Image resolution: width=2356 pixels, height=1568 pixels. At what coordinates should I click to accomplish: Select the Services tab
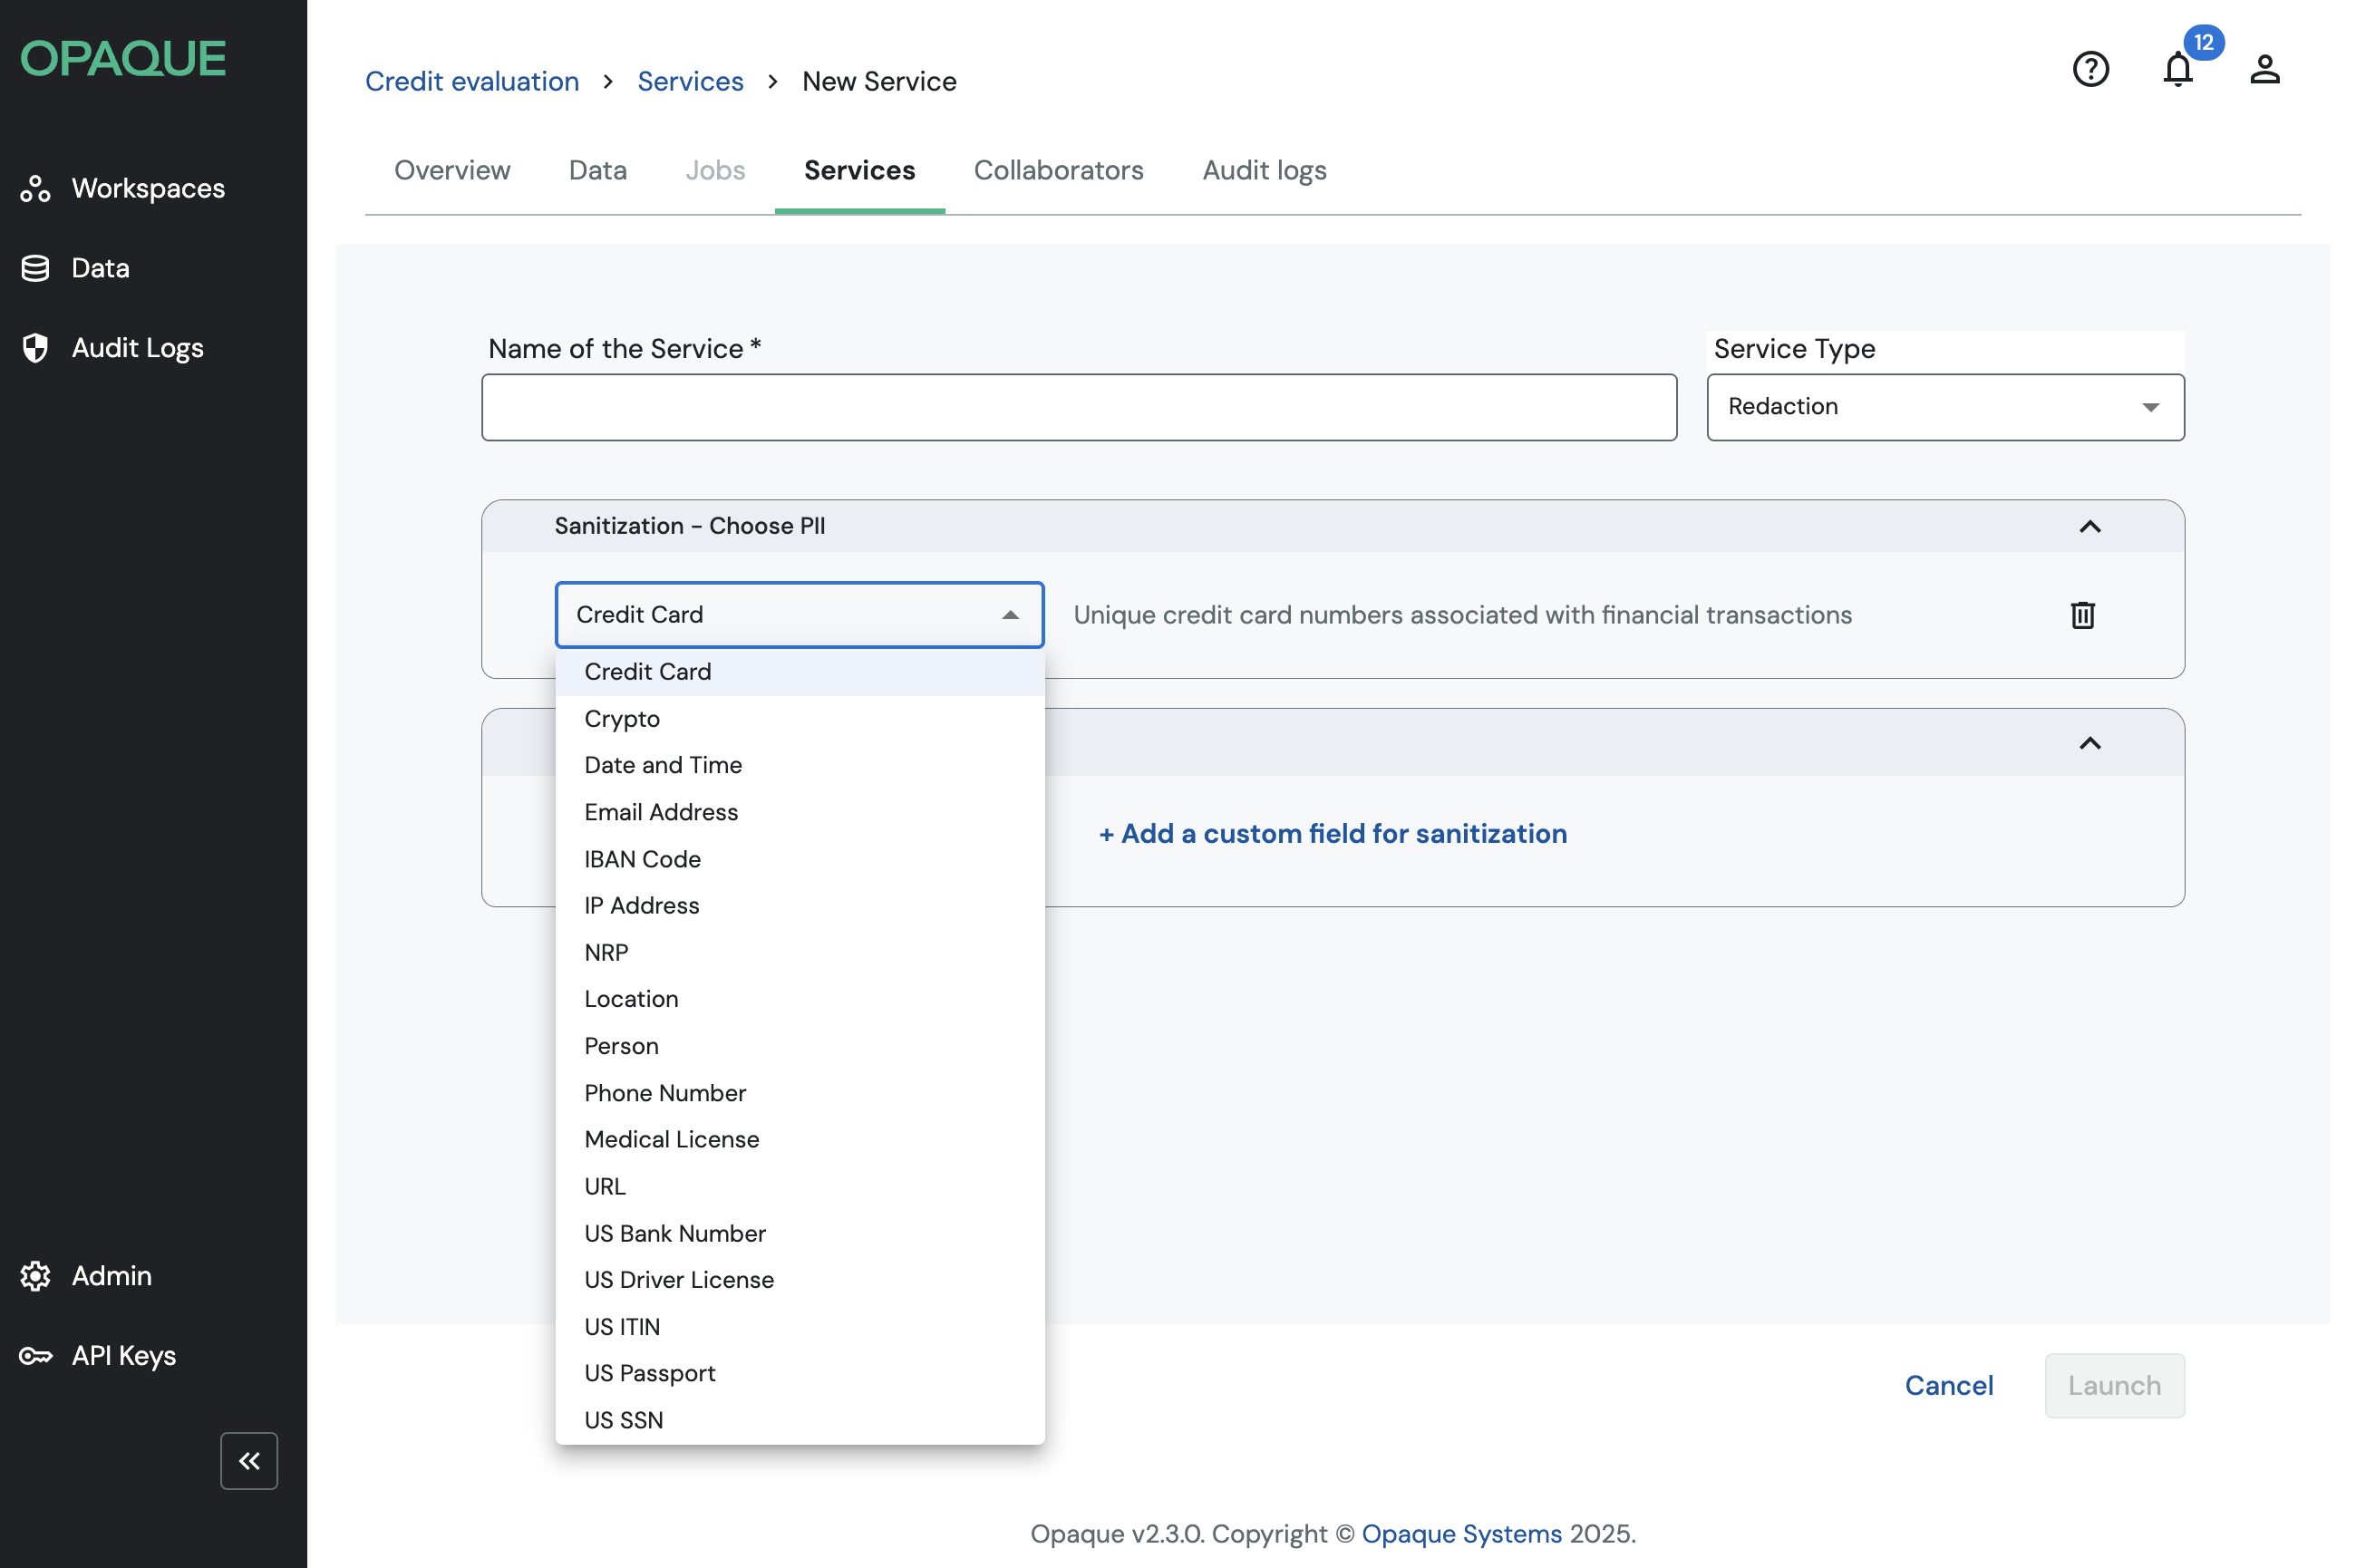tap(859, 170)
